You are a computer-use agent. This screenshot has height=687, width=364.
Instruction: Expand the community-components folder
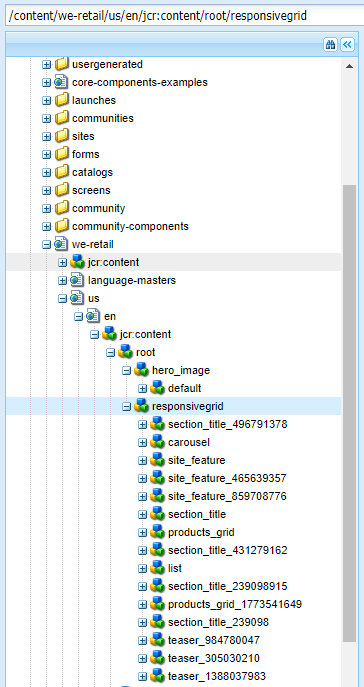46,226
